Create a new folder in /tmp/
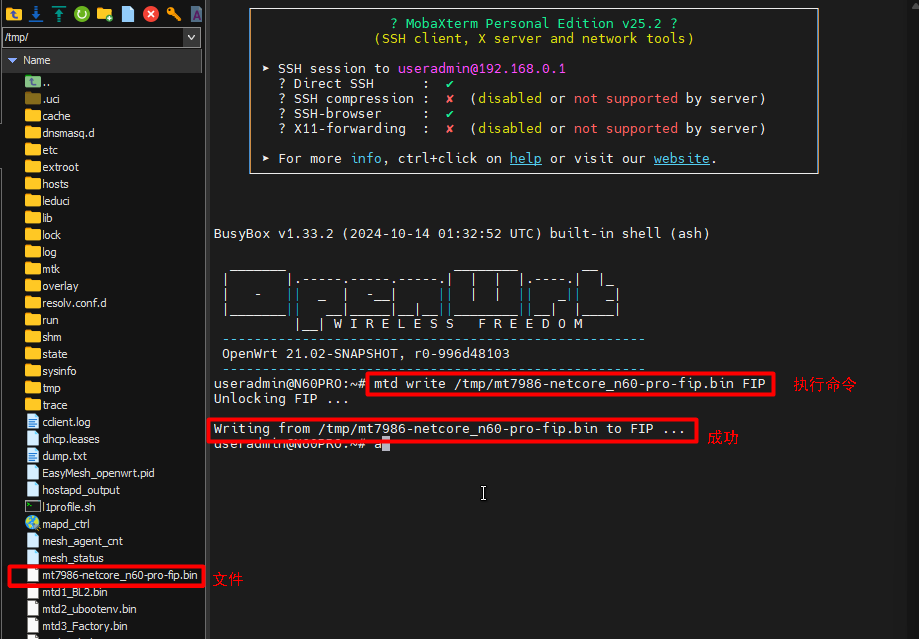919x639 pixels. pos(105,13)
